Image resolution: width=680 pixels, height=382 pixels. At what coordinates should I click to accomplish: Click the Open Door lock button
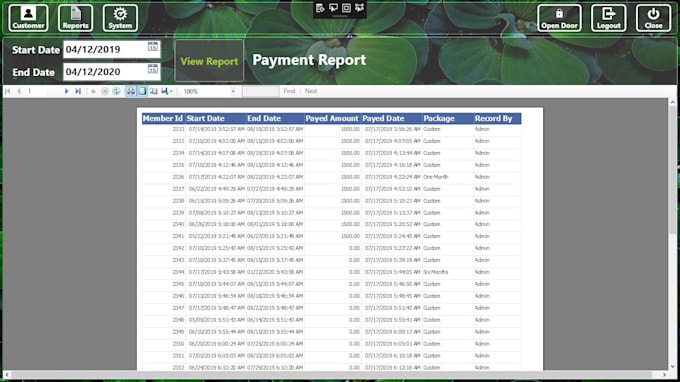coord(559,18)
